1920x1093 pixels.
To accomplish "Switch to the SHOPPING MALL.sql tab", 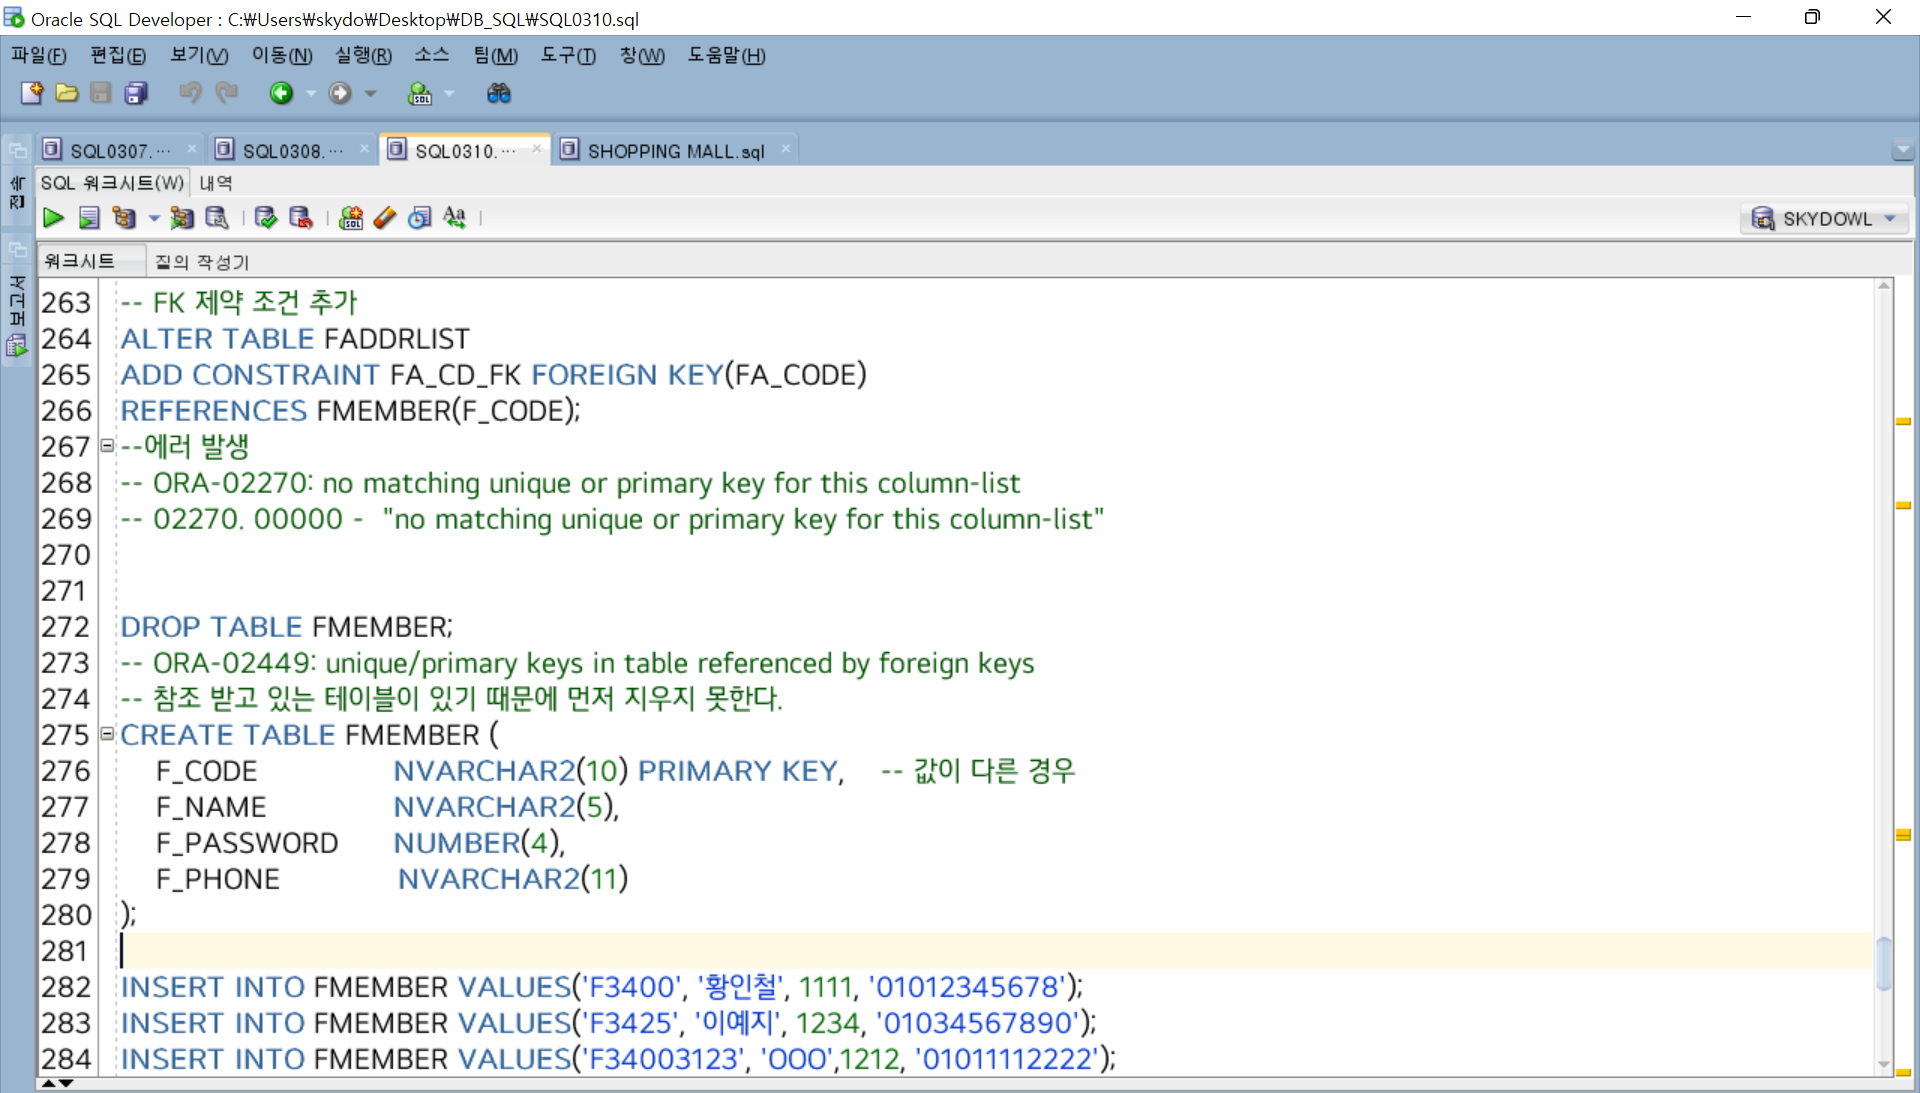I will click(x=675, y=151).
